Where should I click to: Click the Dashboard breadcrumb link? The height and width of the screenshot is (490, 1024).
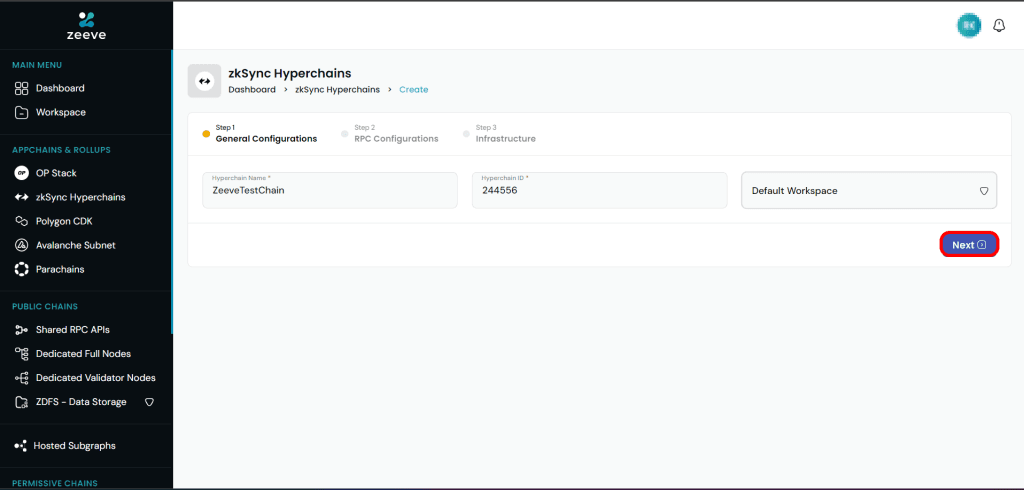pos(252,90)
